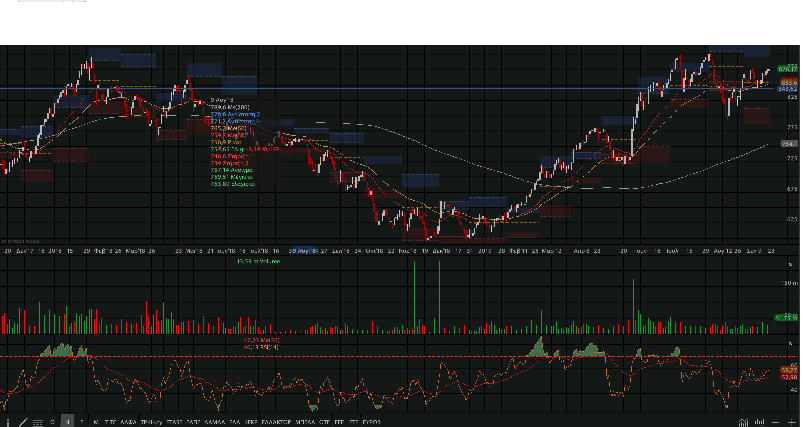Click the orange 853,6 price label
803x427 pixels.
pyautogui.click(x=789, y=82)
